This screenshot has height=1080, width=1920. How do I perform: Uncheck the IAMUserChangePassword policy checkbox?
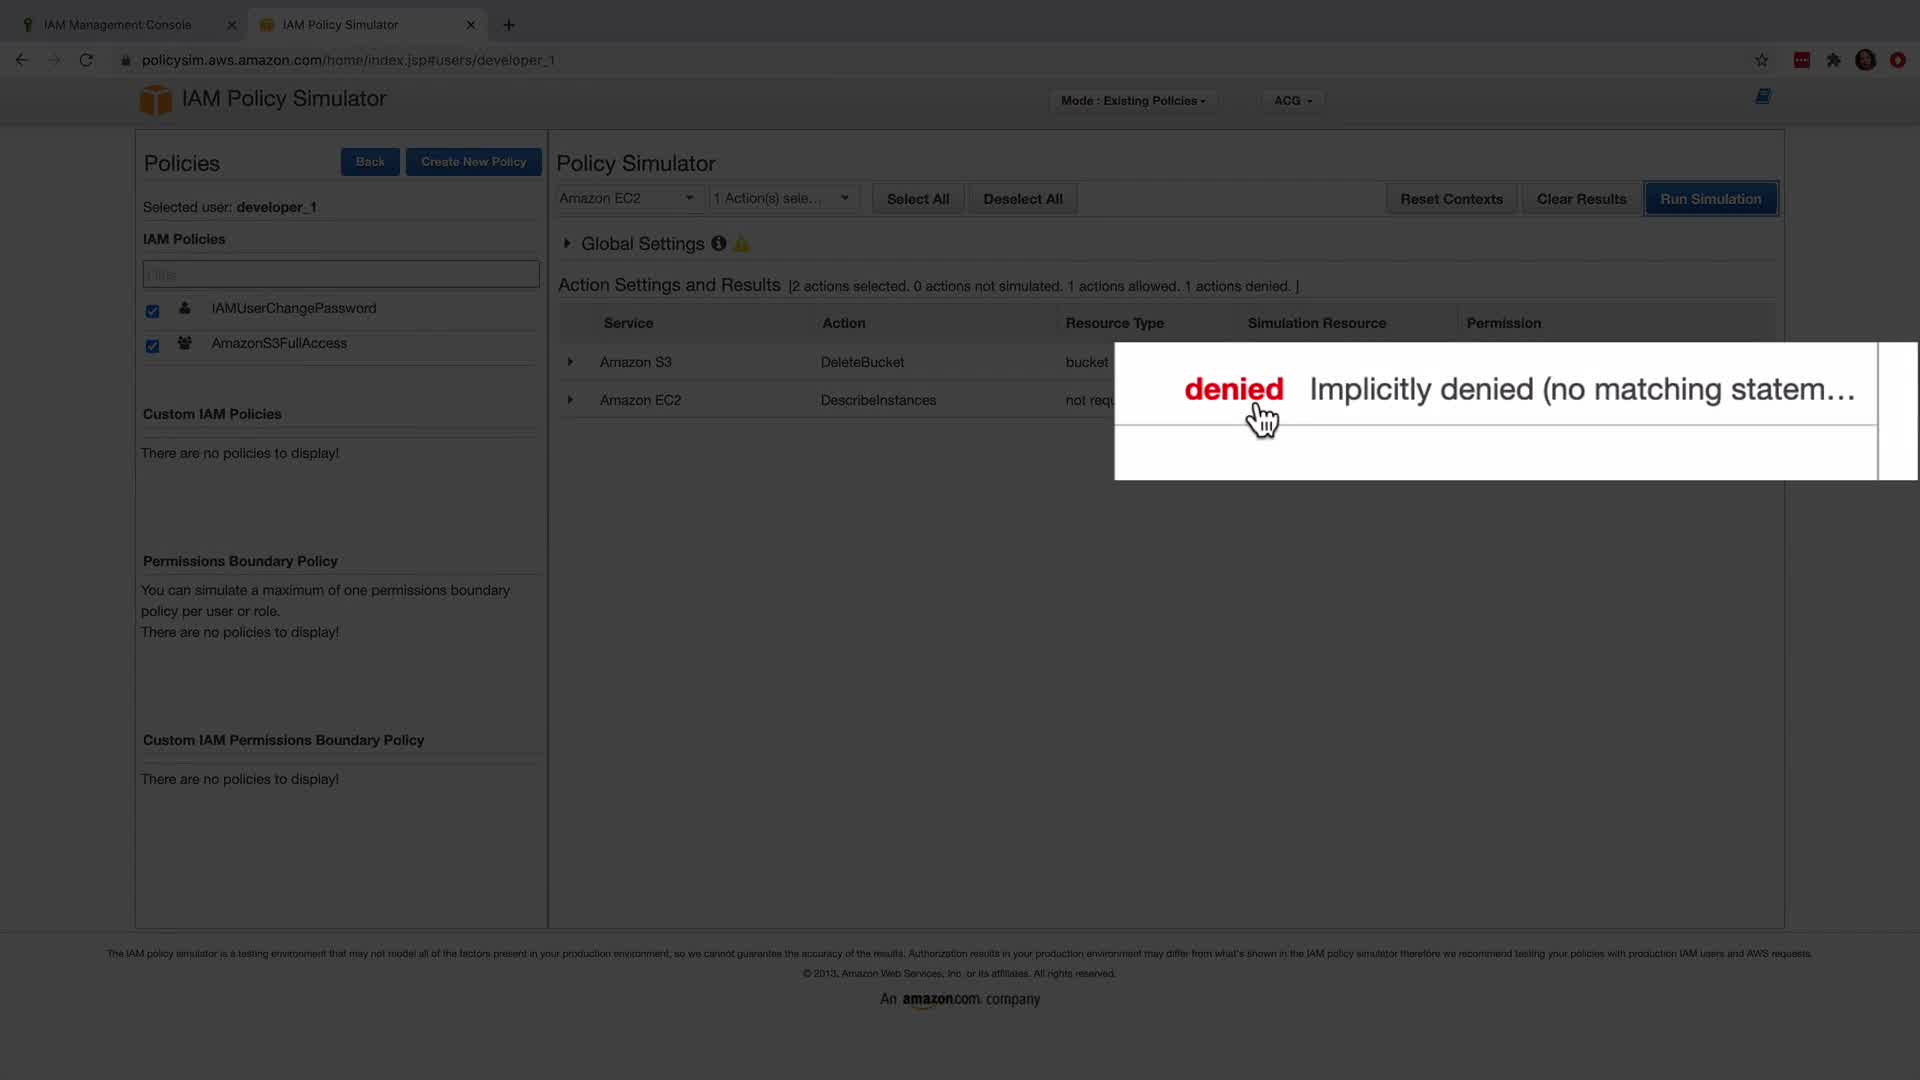coord(152,311)
